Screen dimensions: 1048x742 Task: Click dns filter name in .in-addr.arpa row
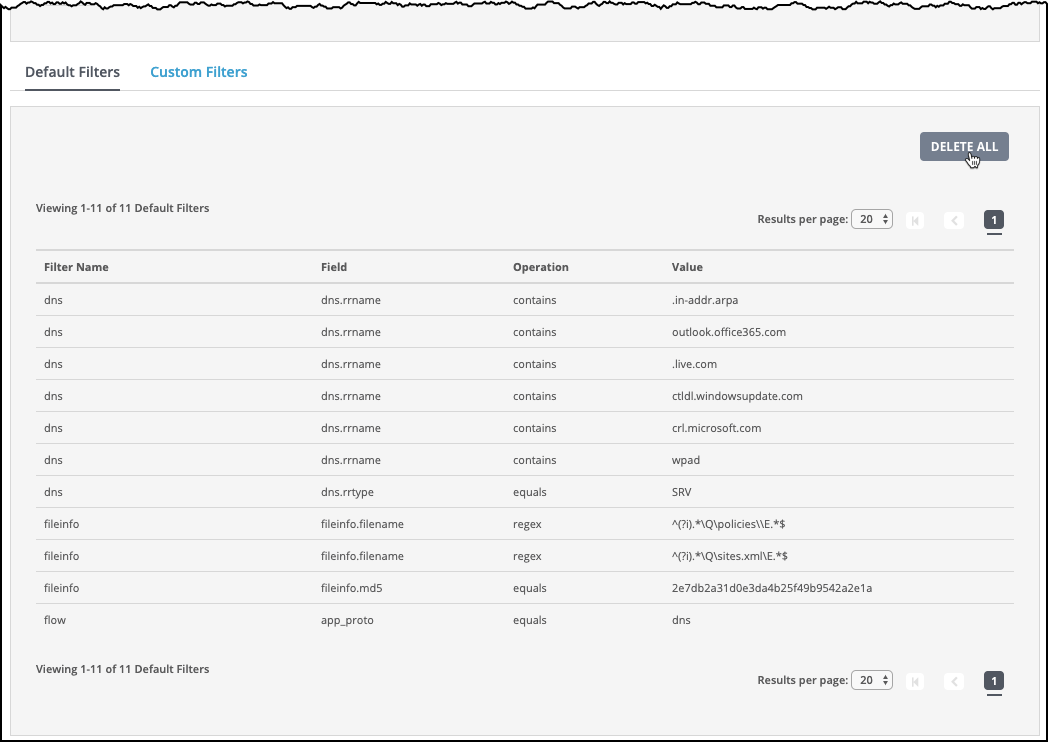[x=53, y=300]
